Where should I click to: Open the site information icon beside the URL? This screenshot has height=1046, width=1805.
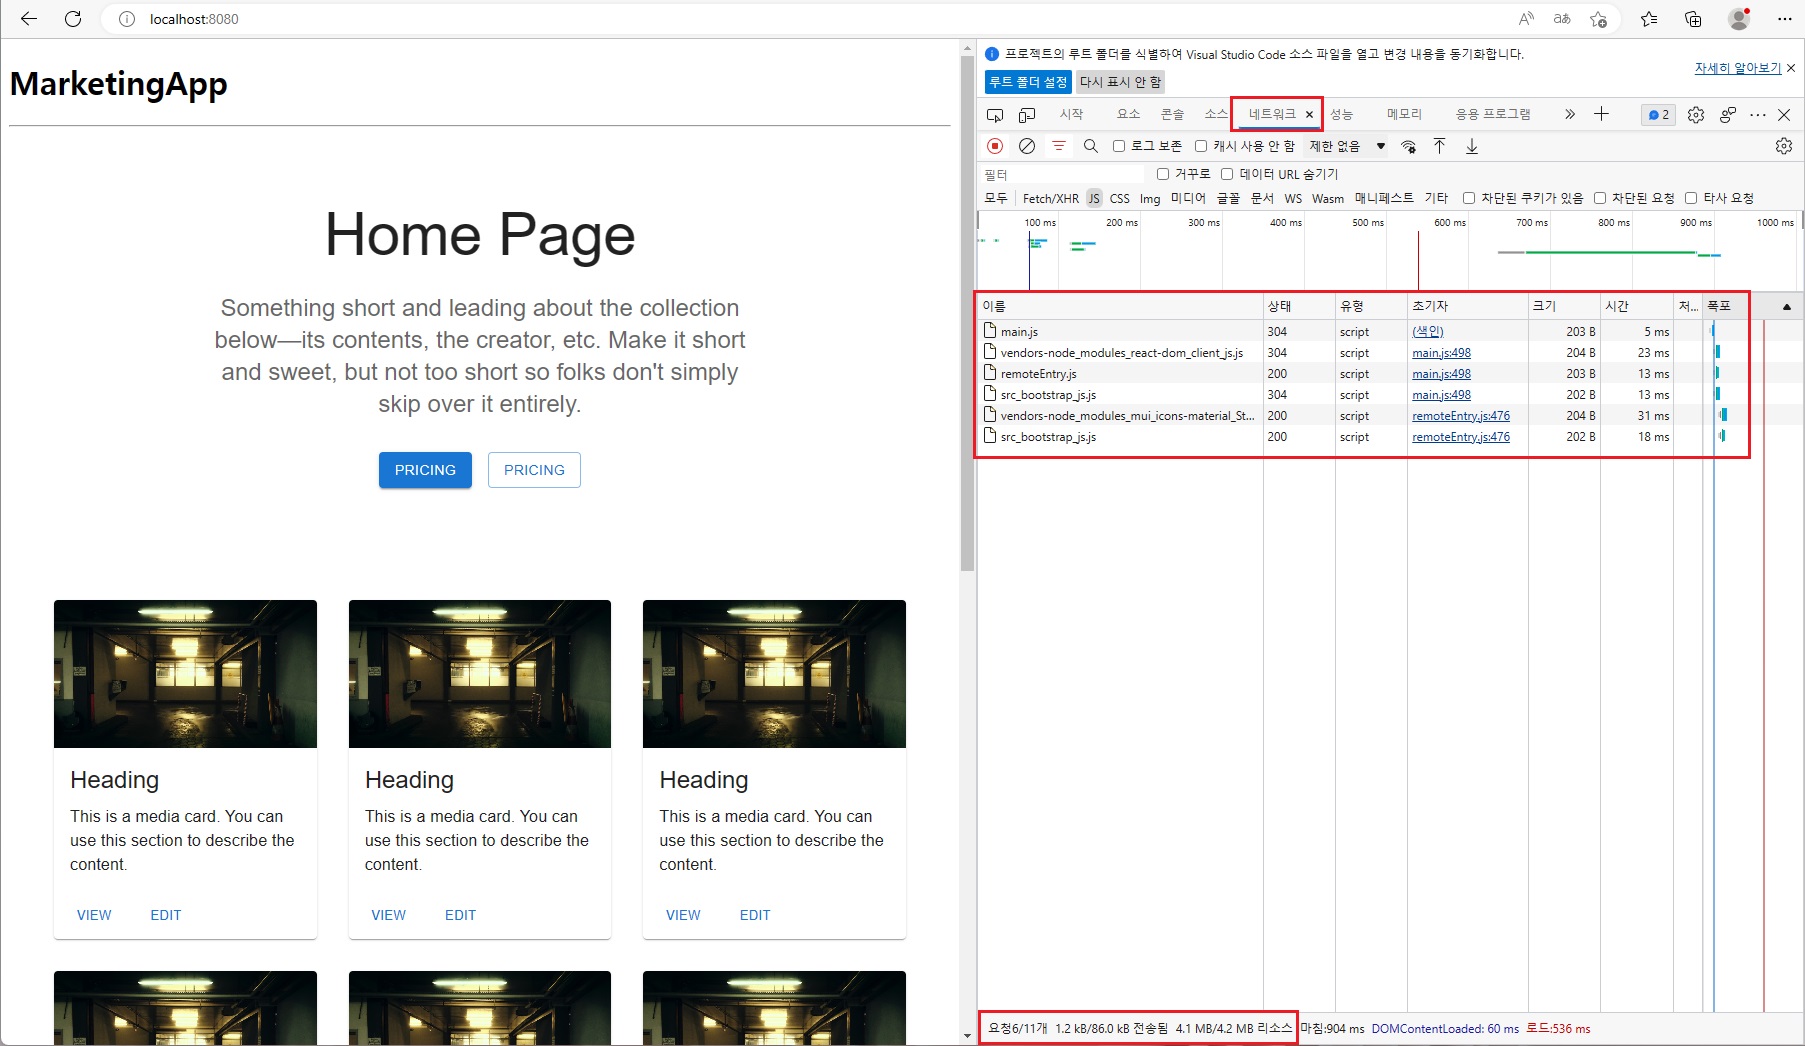pos(127,19)
